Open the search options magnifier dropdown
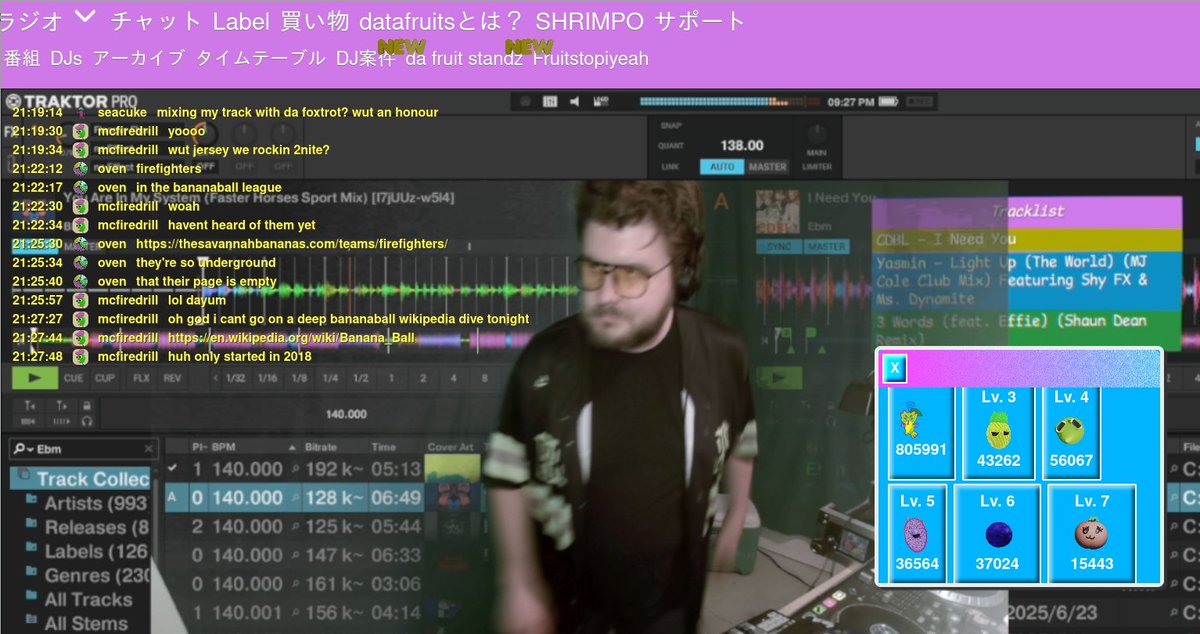Image resolution: width=1200 pixels, height=634 pixels. coord(22,450)
